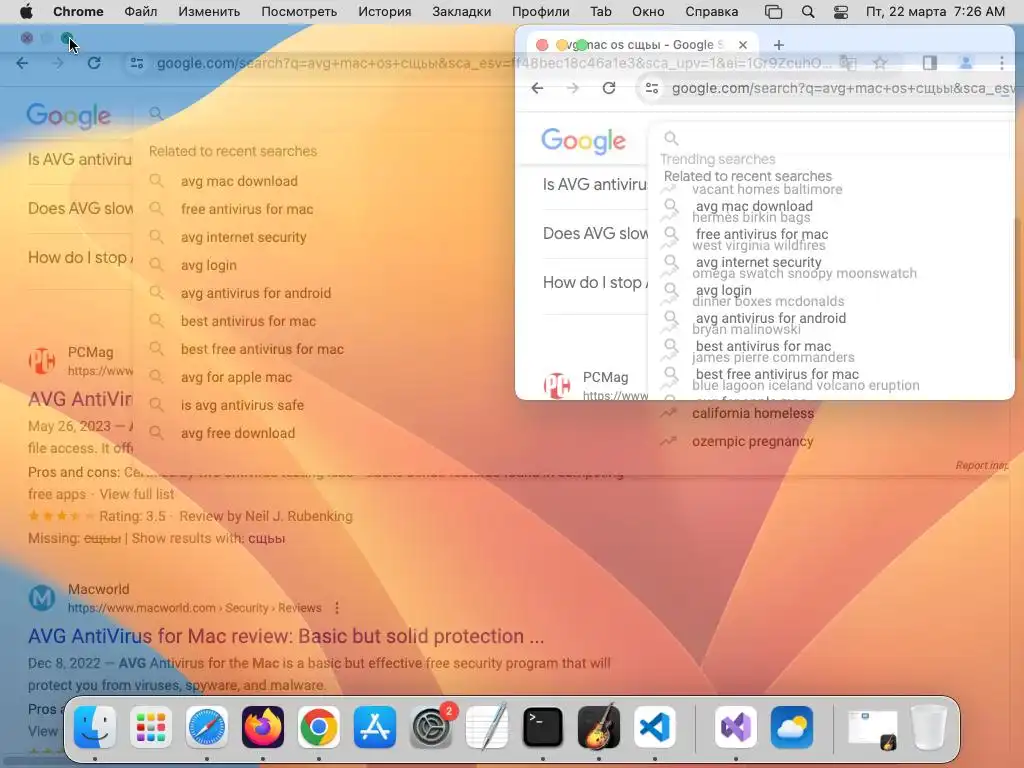This screenshot has width=1024, height=768.
Task: Launch Terminal from the Dock
Action: (543, 727)
